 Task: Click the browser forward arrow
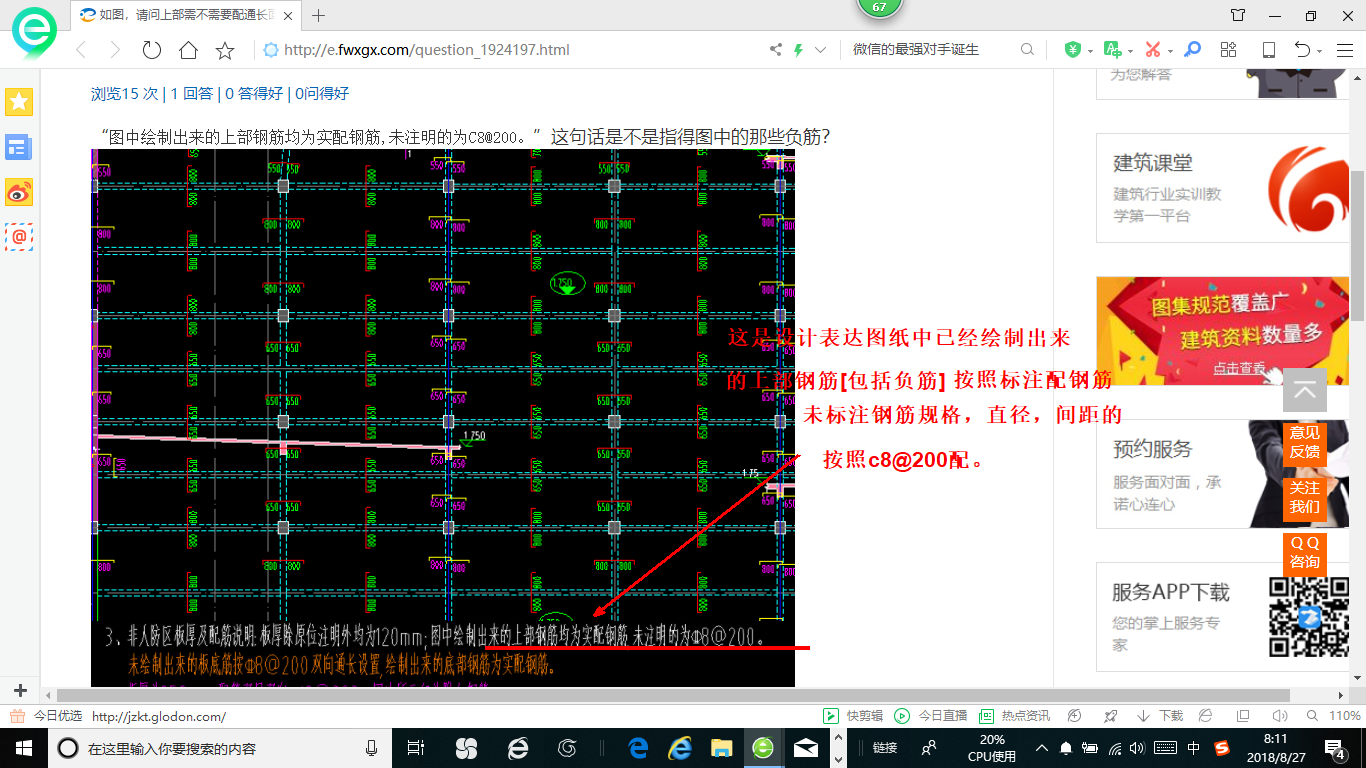115,50
